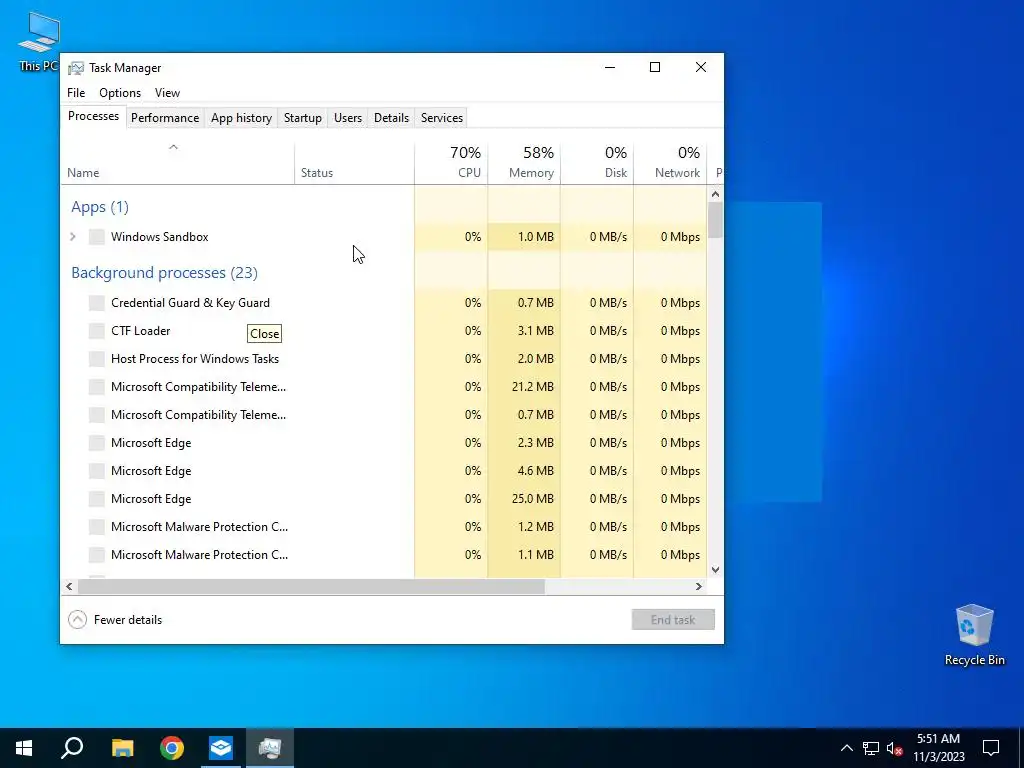Sort processes by Disk column

coord(597,163)
